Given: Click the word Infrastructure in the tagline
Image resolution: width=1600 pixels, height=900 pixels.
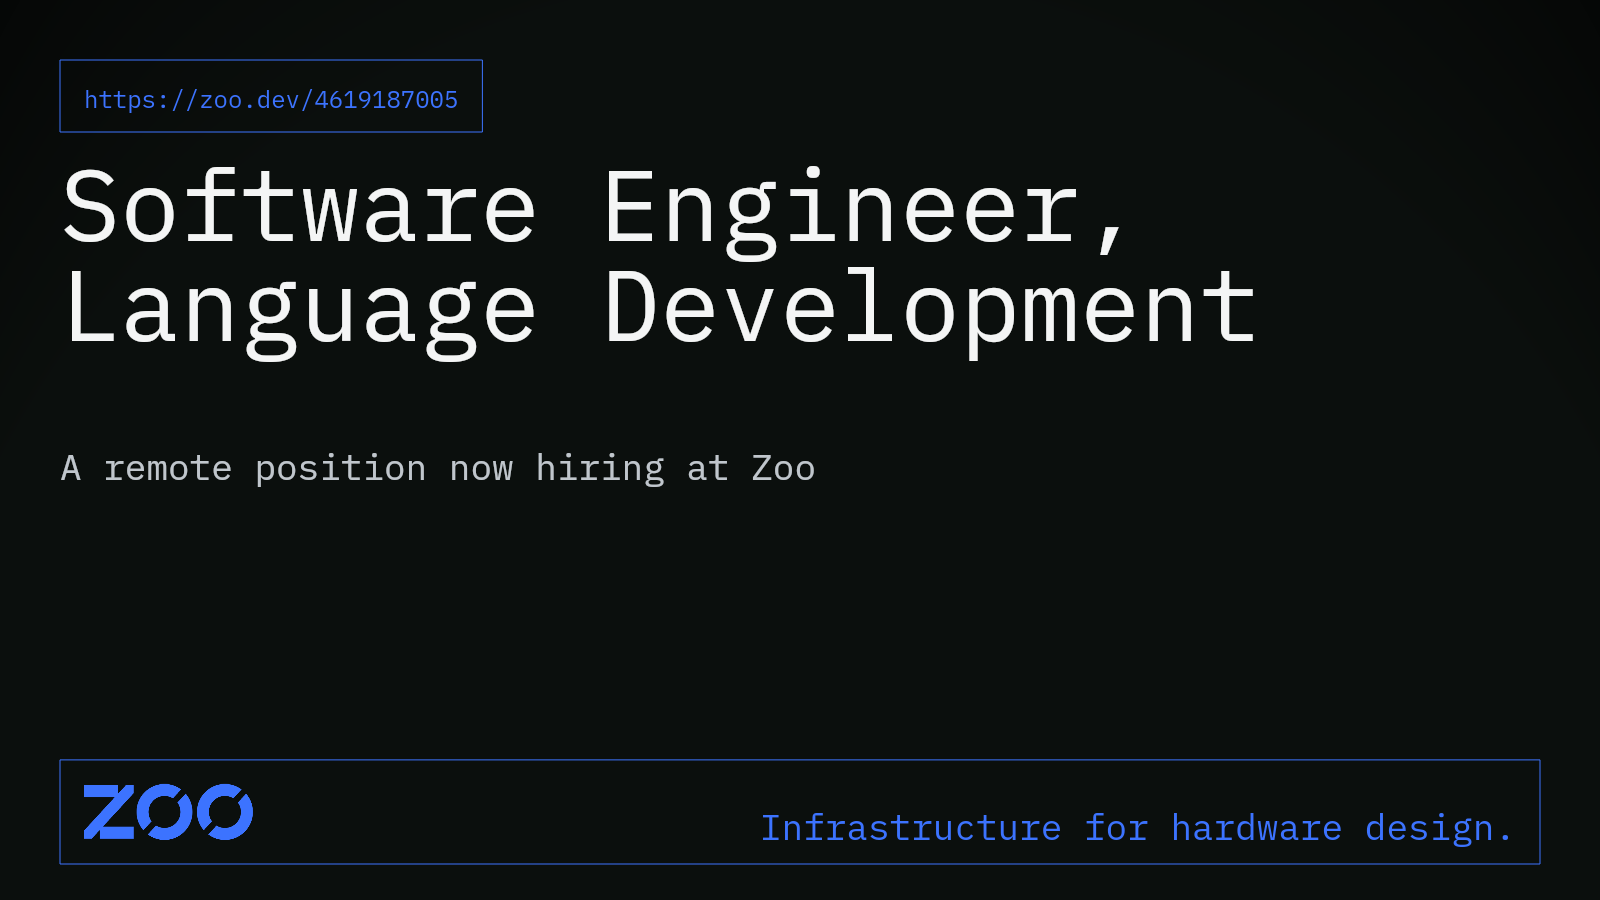Looking at the screenshot, I should 911,828.
